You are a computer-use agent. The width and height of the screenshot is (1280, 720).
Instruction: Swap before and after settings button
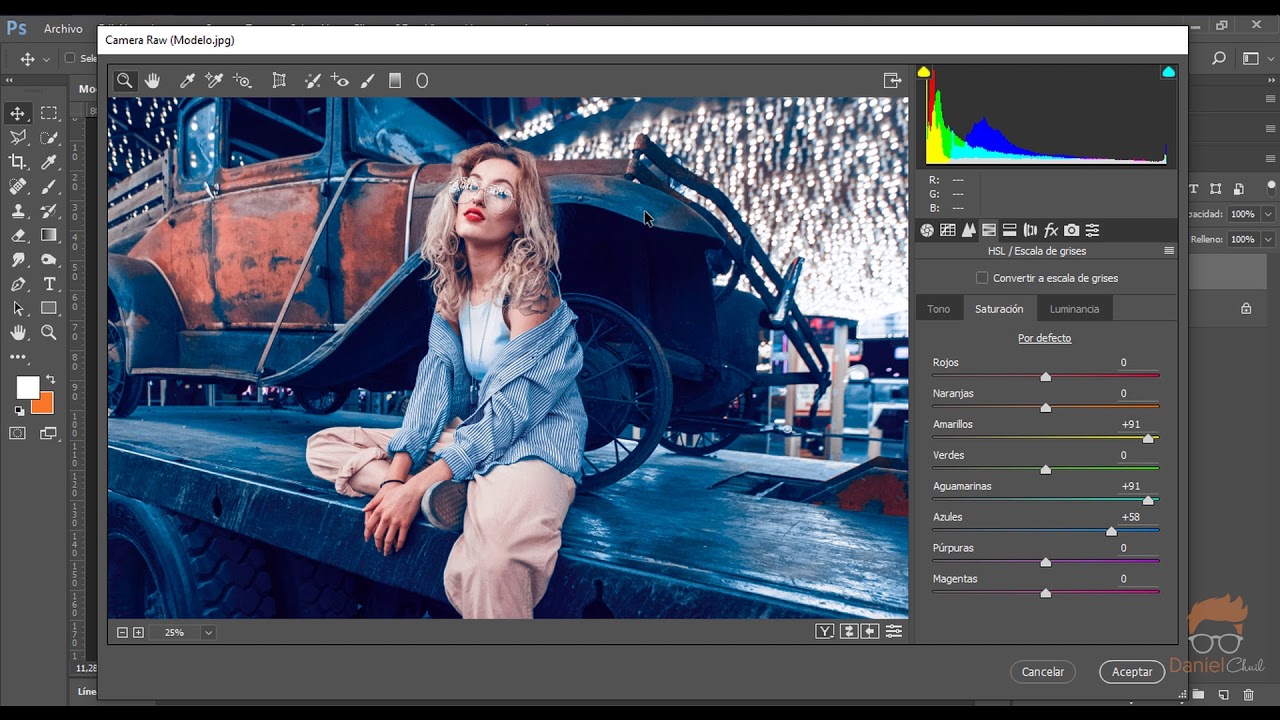point(849,631)
